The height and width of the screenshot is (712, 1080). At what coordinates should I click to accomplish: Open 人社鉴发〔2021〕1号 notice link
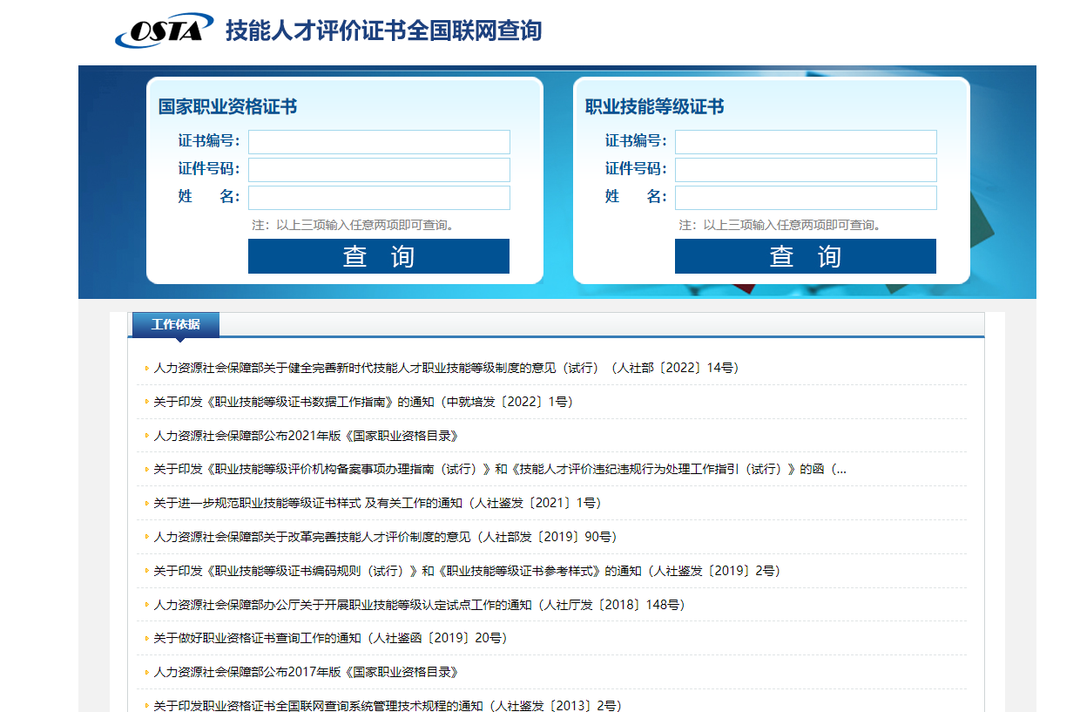(x=377, y=503)
